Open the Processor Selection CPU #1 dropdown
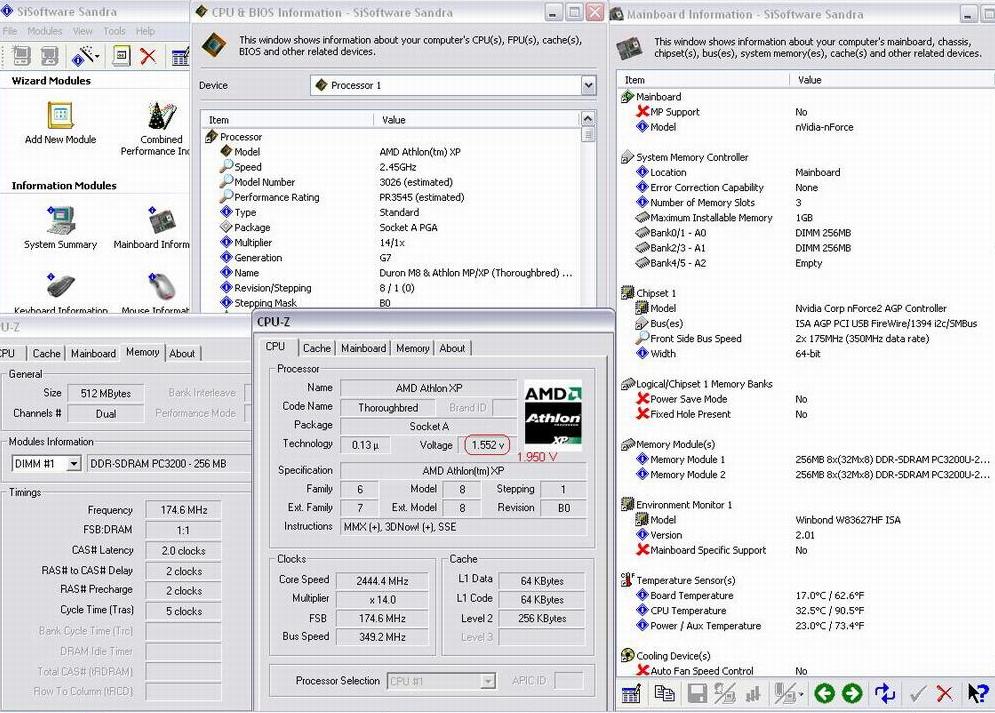This screenshot has height=713, width=995. pos(487,681)
